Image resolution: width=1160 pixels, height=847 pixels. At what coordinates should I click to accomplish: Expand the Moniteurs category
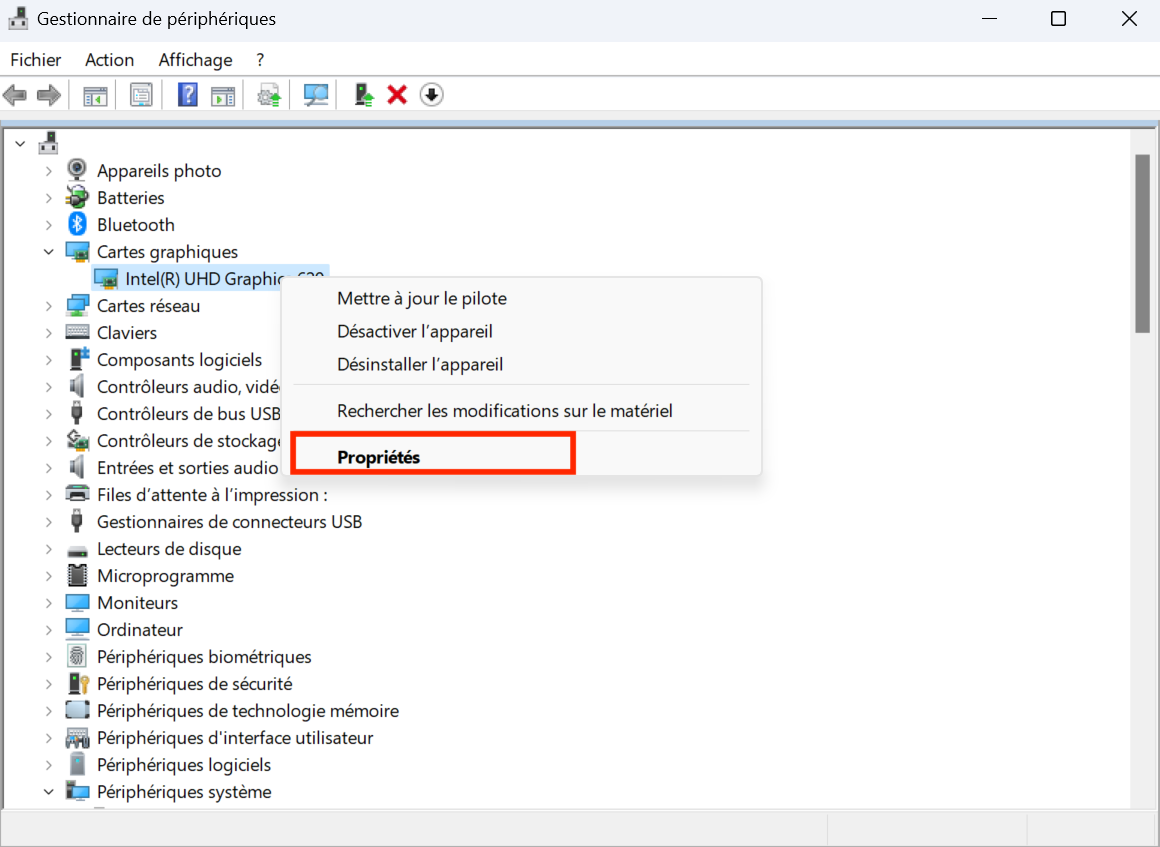tap(48, 603)
